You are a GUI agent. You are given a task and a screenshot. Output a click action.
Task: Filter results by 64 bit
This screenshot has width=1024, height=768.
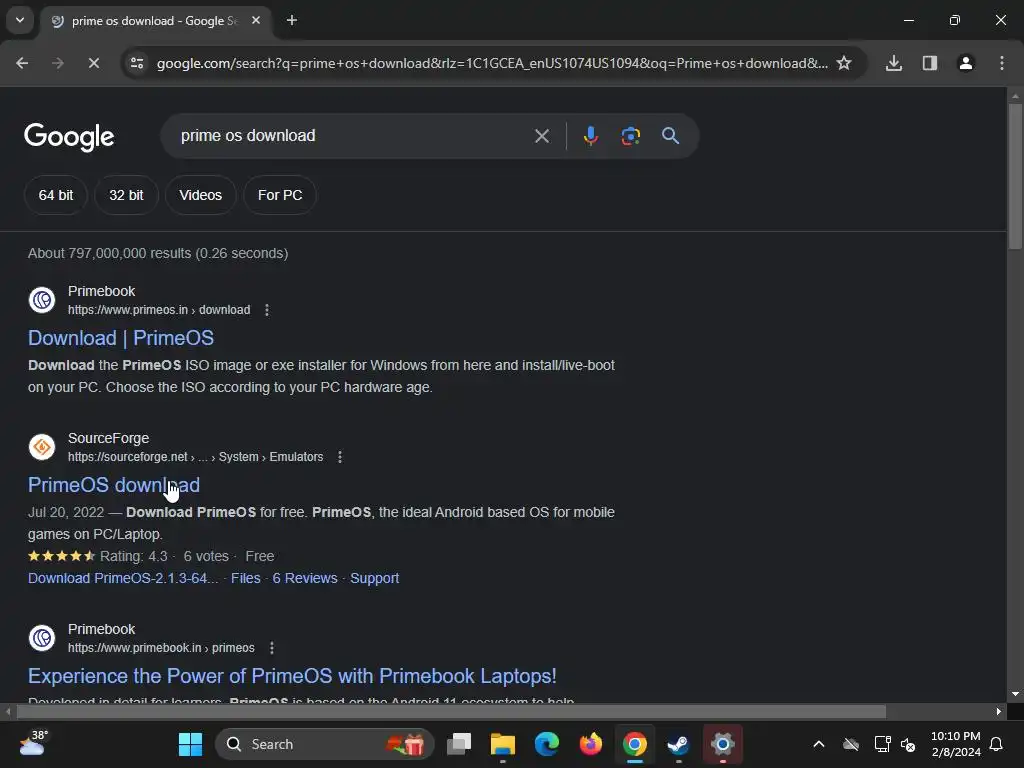[56, 195]
